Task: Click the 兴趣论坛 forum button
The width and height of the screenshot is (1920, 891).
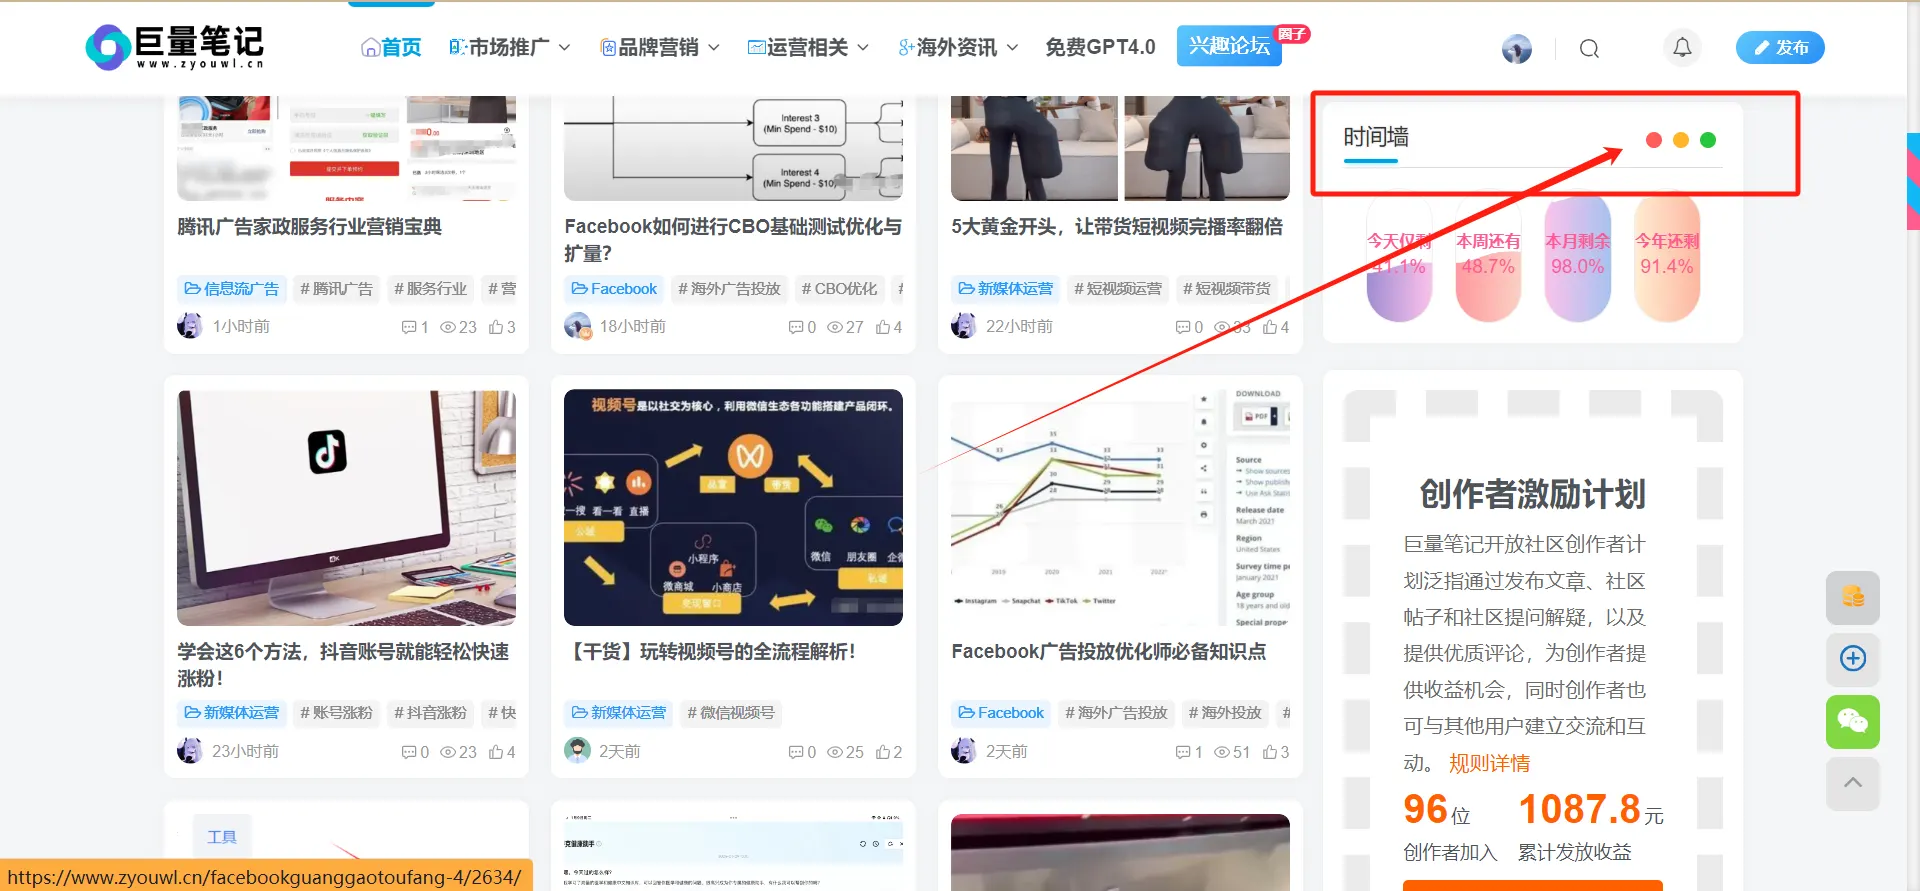Action: click(x=1229, y=46)
